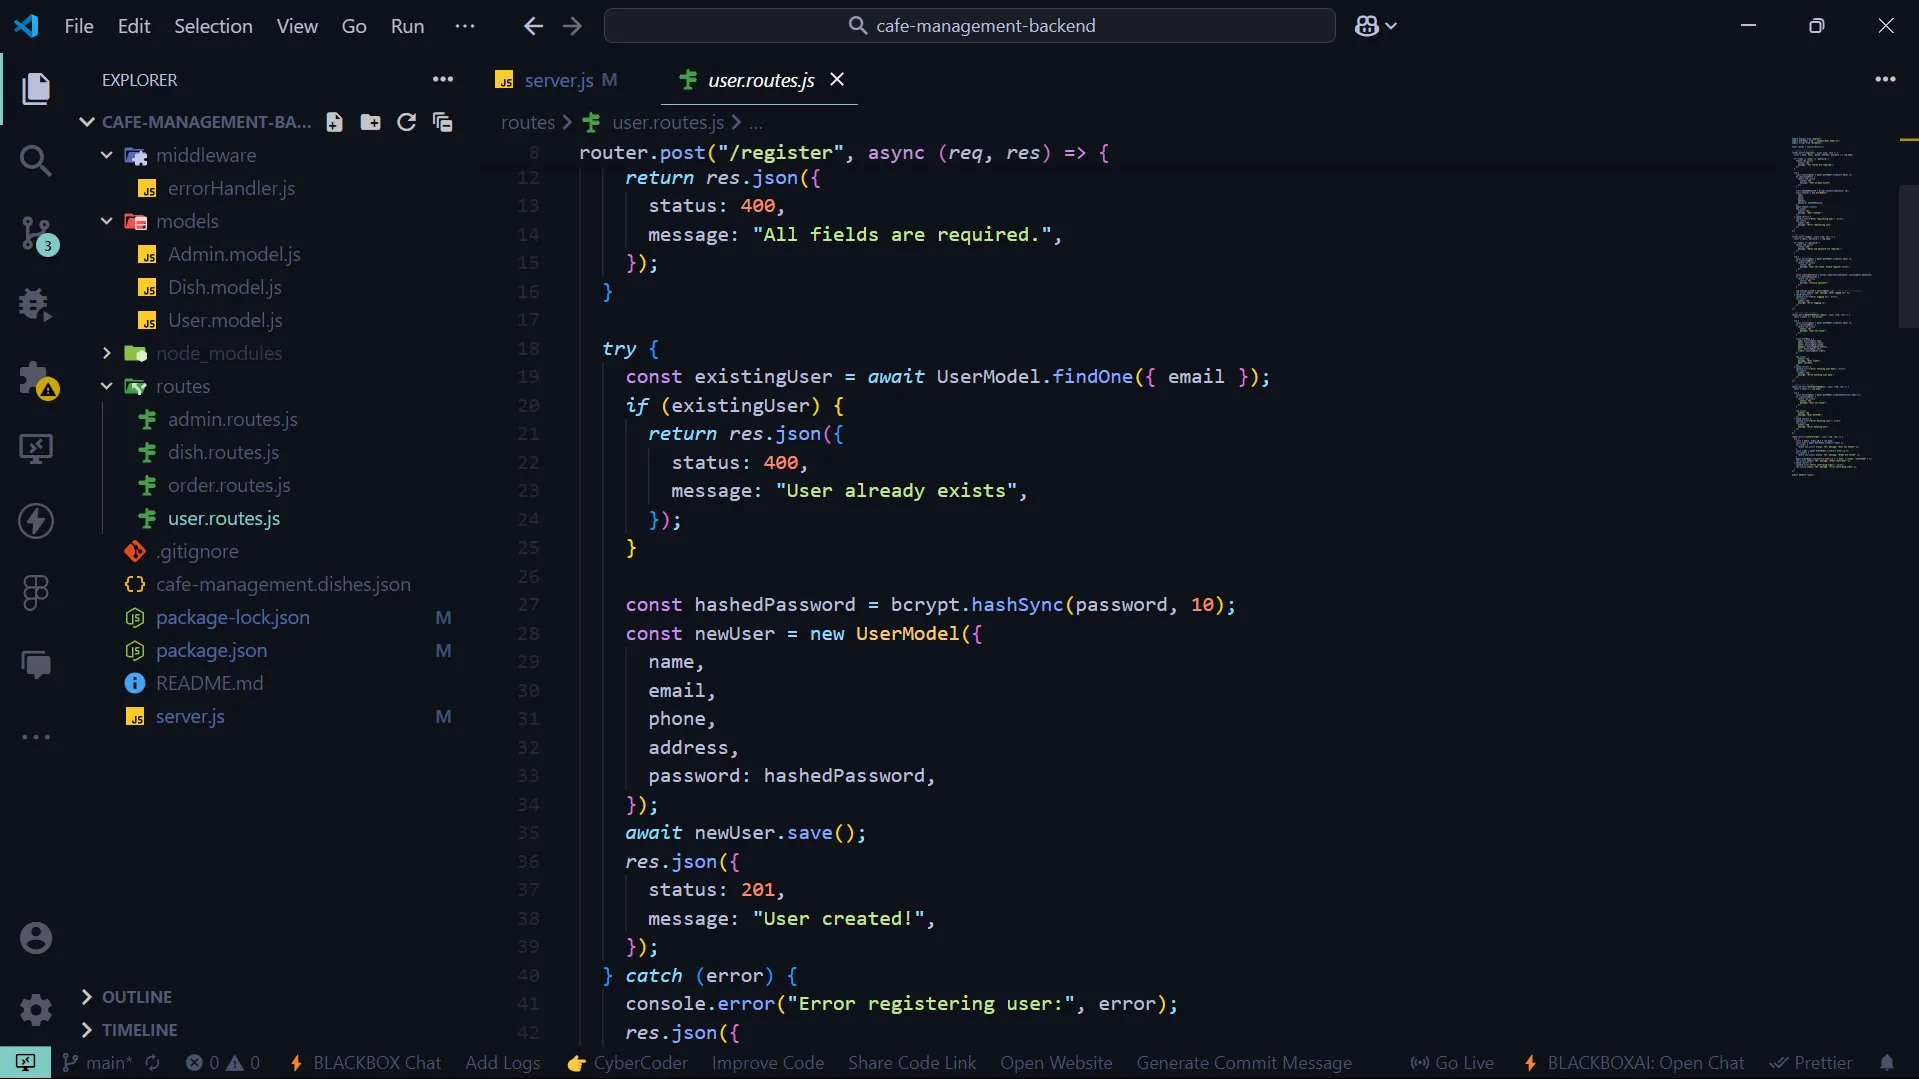Open the View menu
This screenshot has height=1079, width=1919.
pyautogui.click(x=297, y=26)
